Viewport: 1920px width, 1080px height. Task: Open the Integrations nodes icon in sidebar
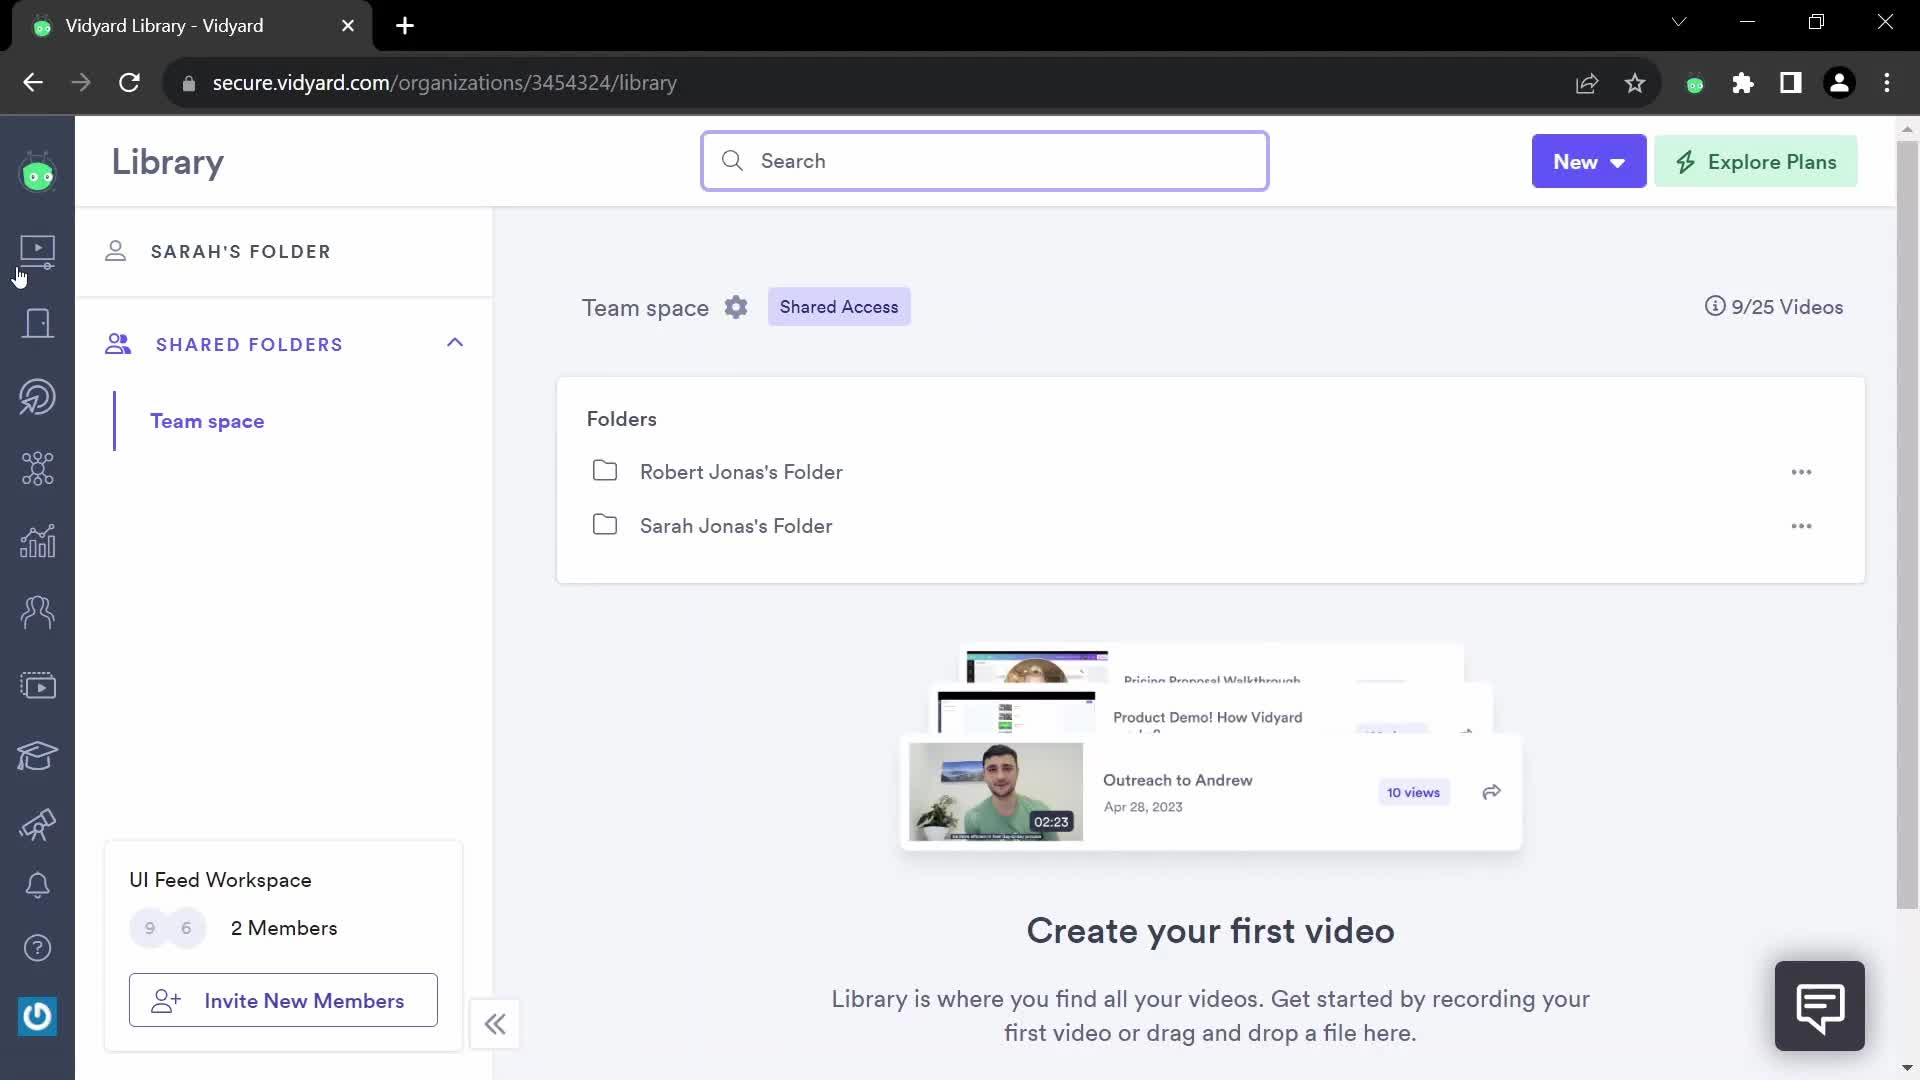38,468
